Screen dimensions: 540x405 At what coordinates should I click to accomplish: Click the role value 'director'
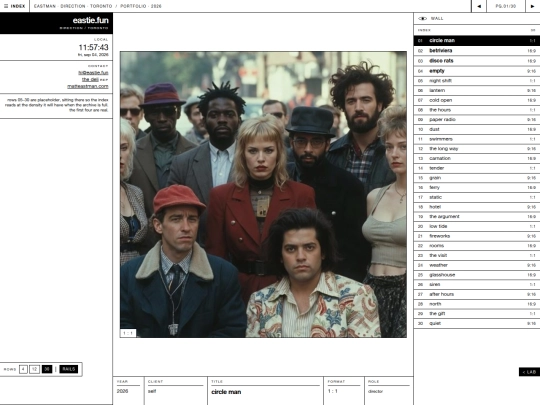[x=375, y=391]
